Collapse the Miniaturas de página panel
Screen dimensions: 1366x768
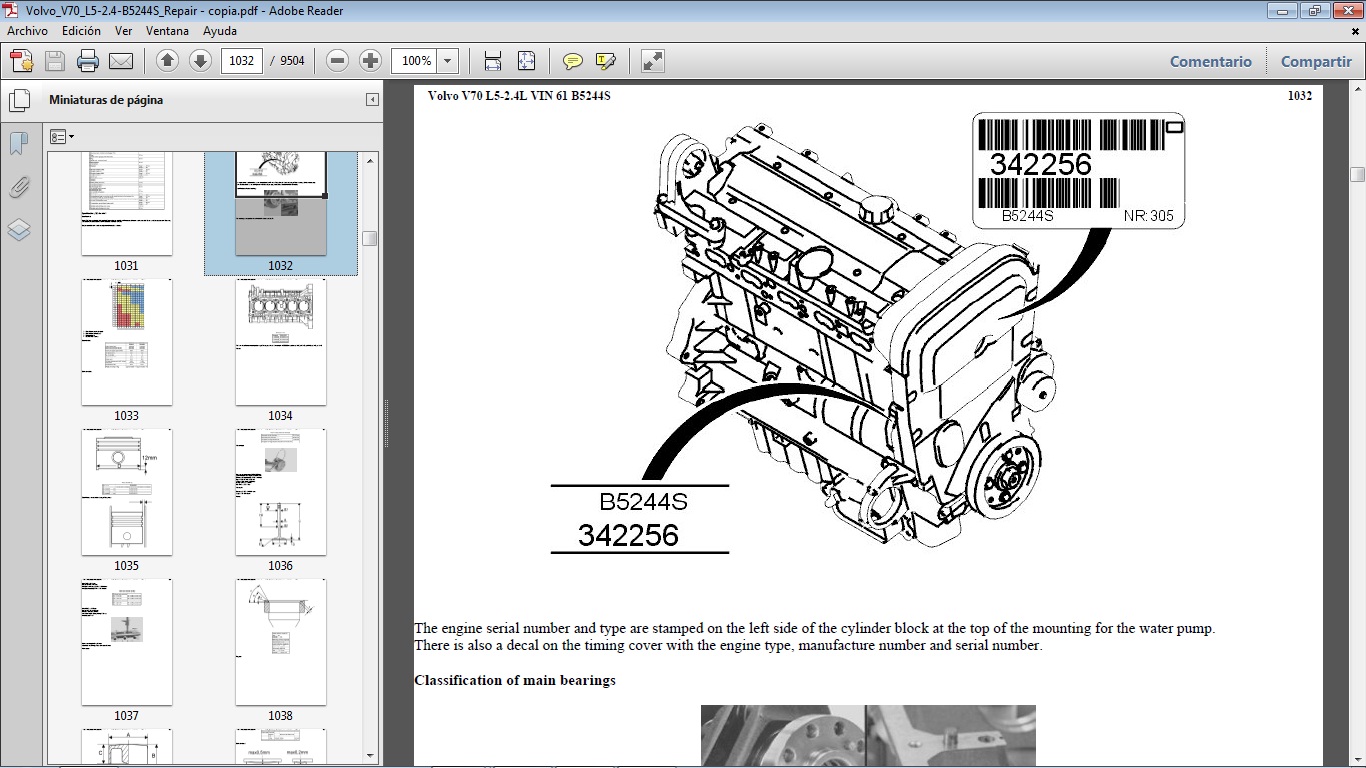click(x=372, y=100)
